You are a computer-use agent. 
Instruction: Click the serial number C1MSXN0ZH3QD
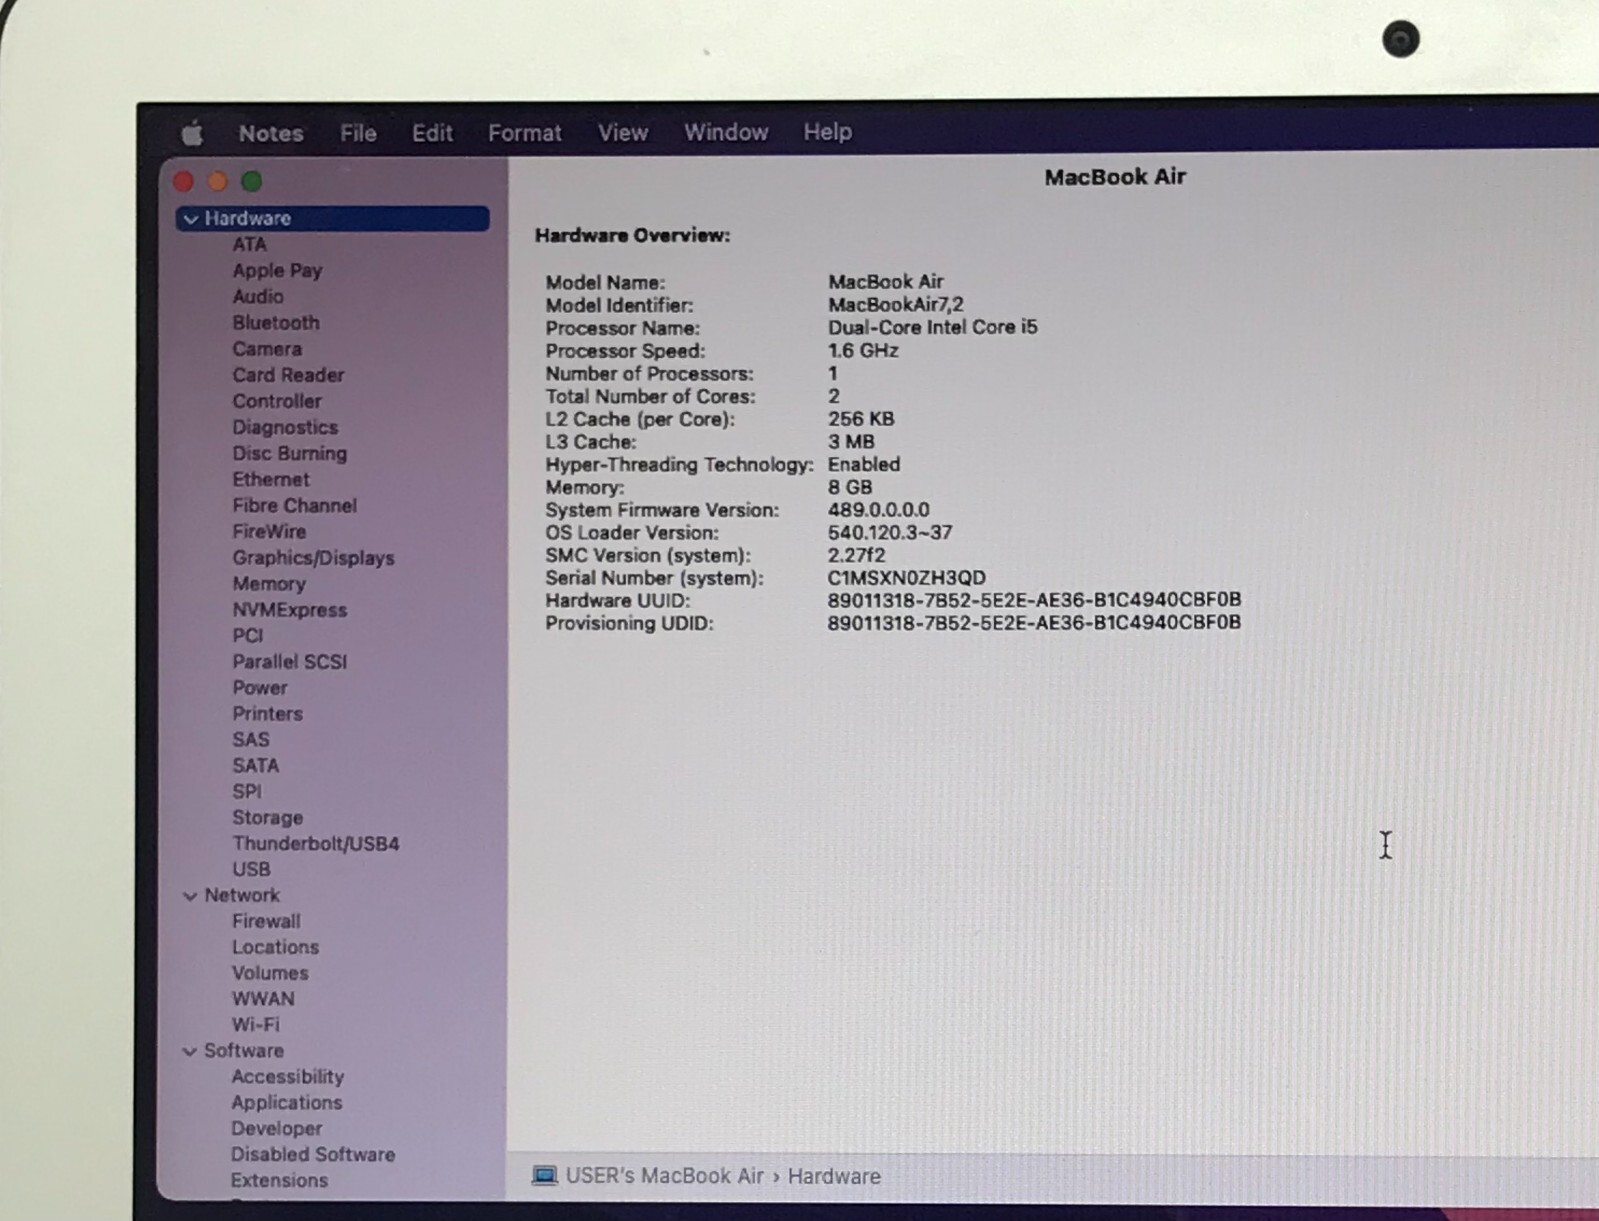point(906,578)
